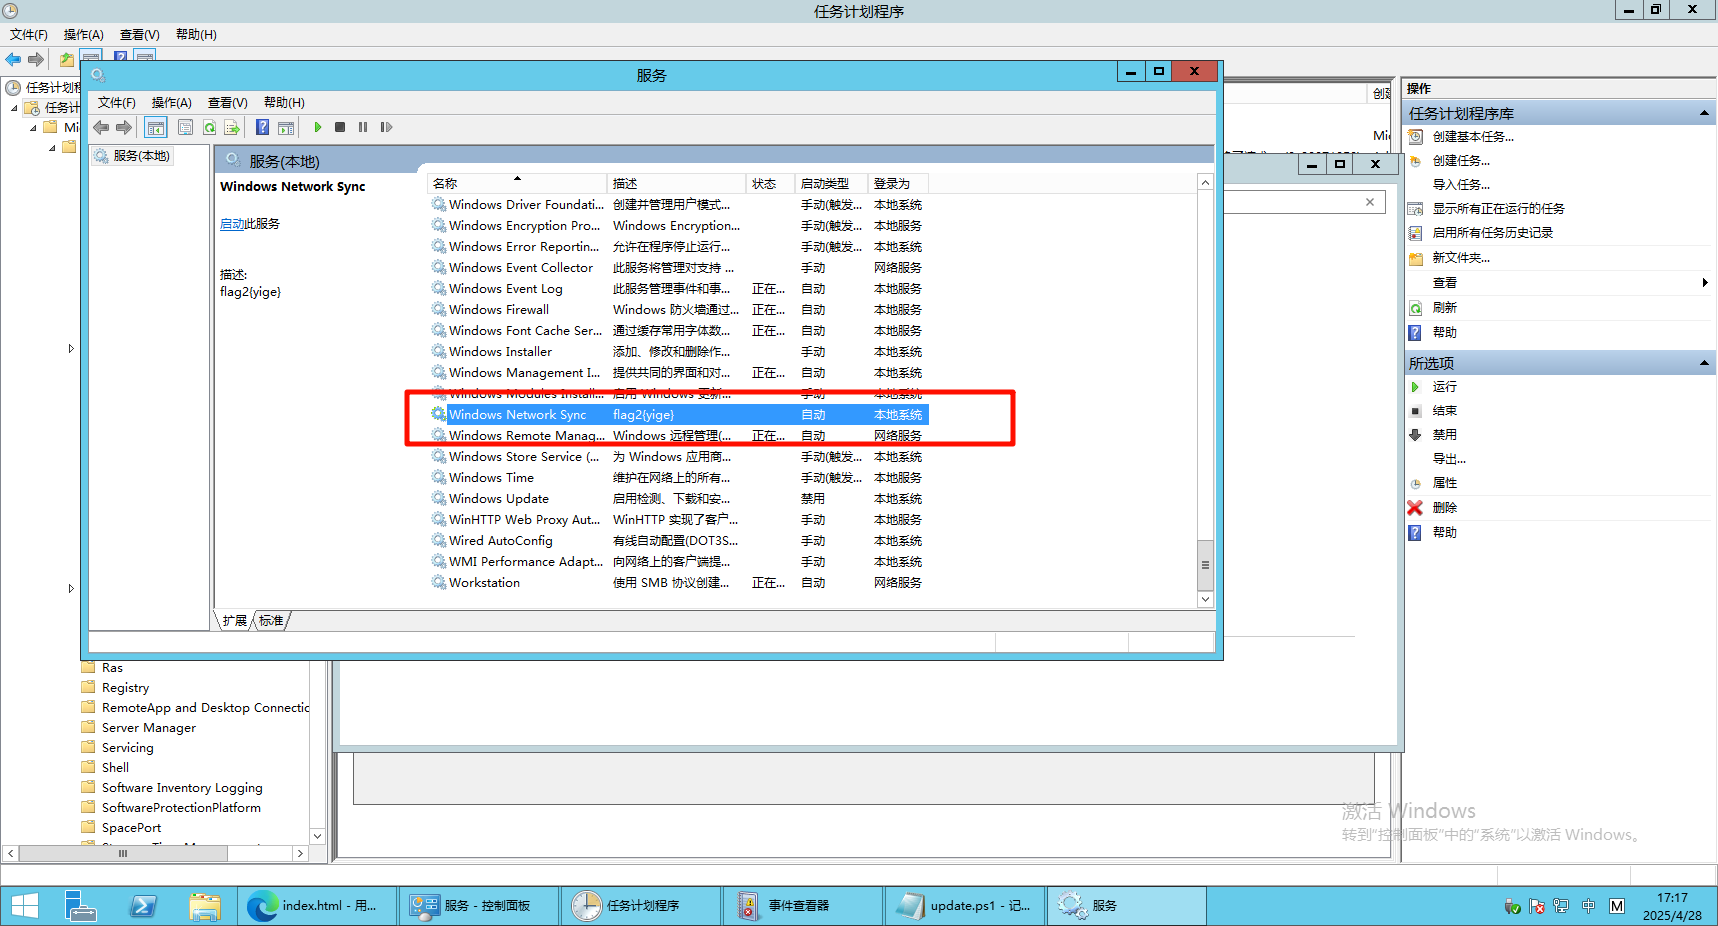Screen dimensions: 1718x926
Task: Switch to the 事件查看器 taskbar button
Action: pos(803,906)
